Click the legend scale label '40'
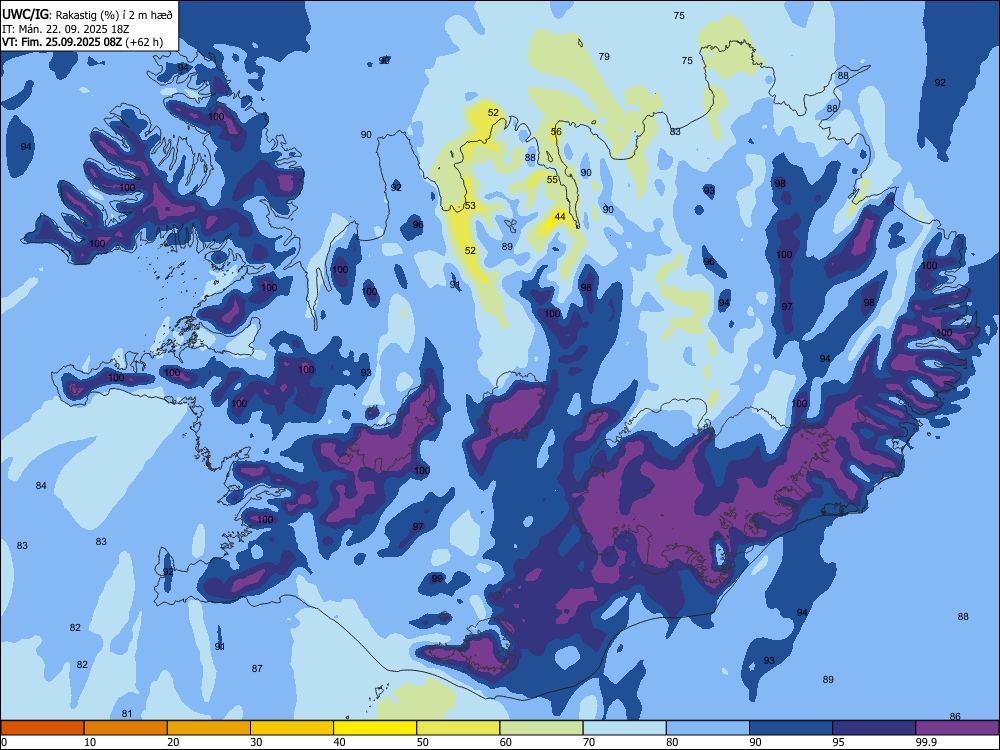 click(339, 742)
